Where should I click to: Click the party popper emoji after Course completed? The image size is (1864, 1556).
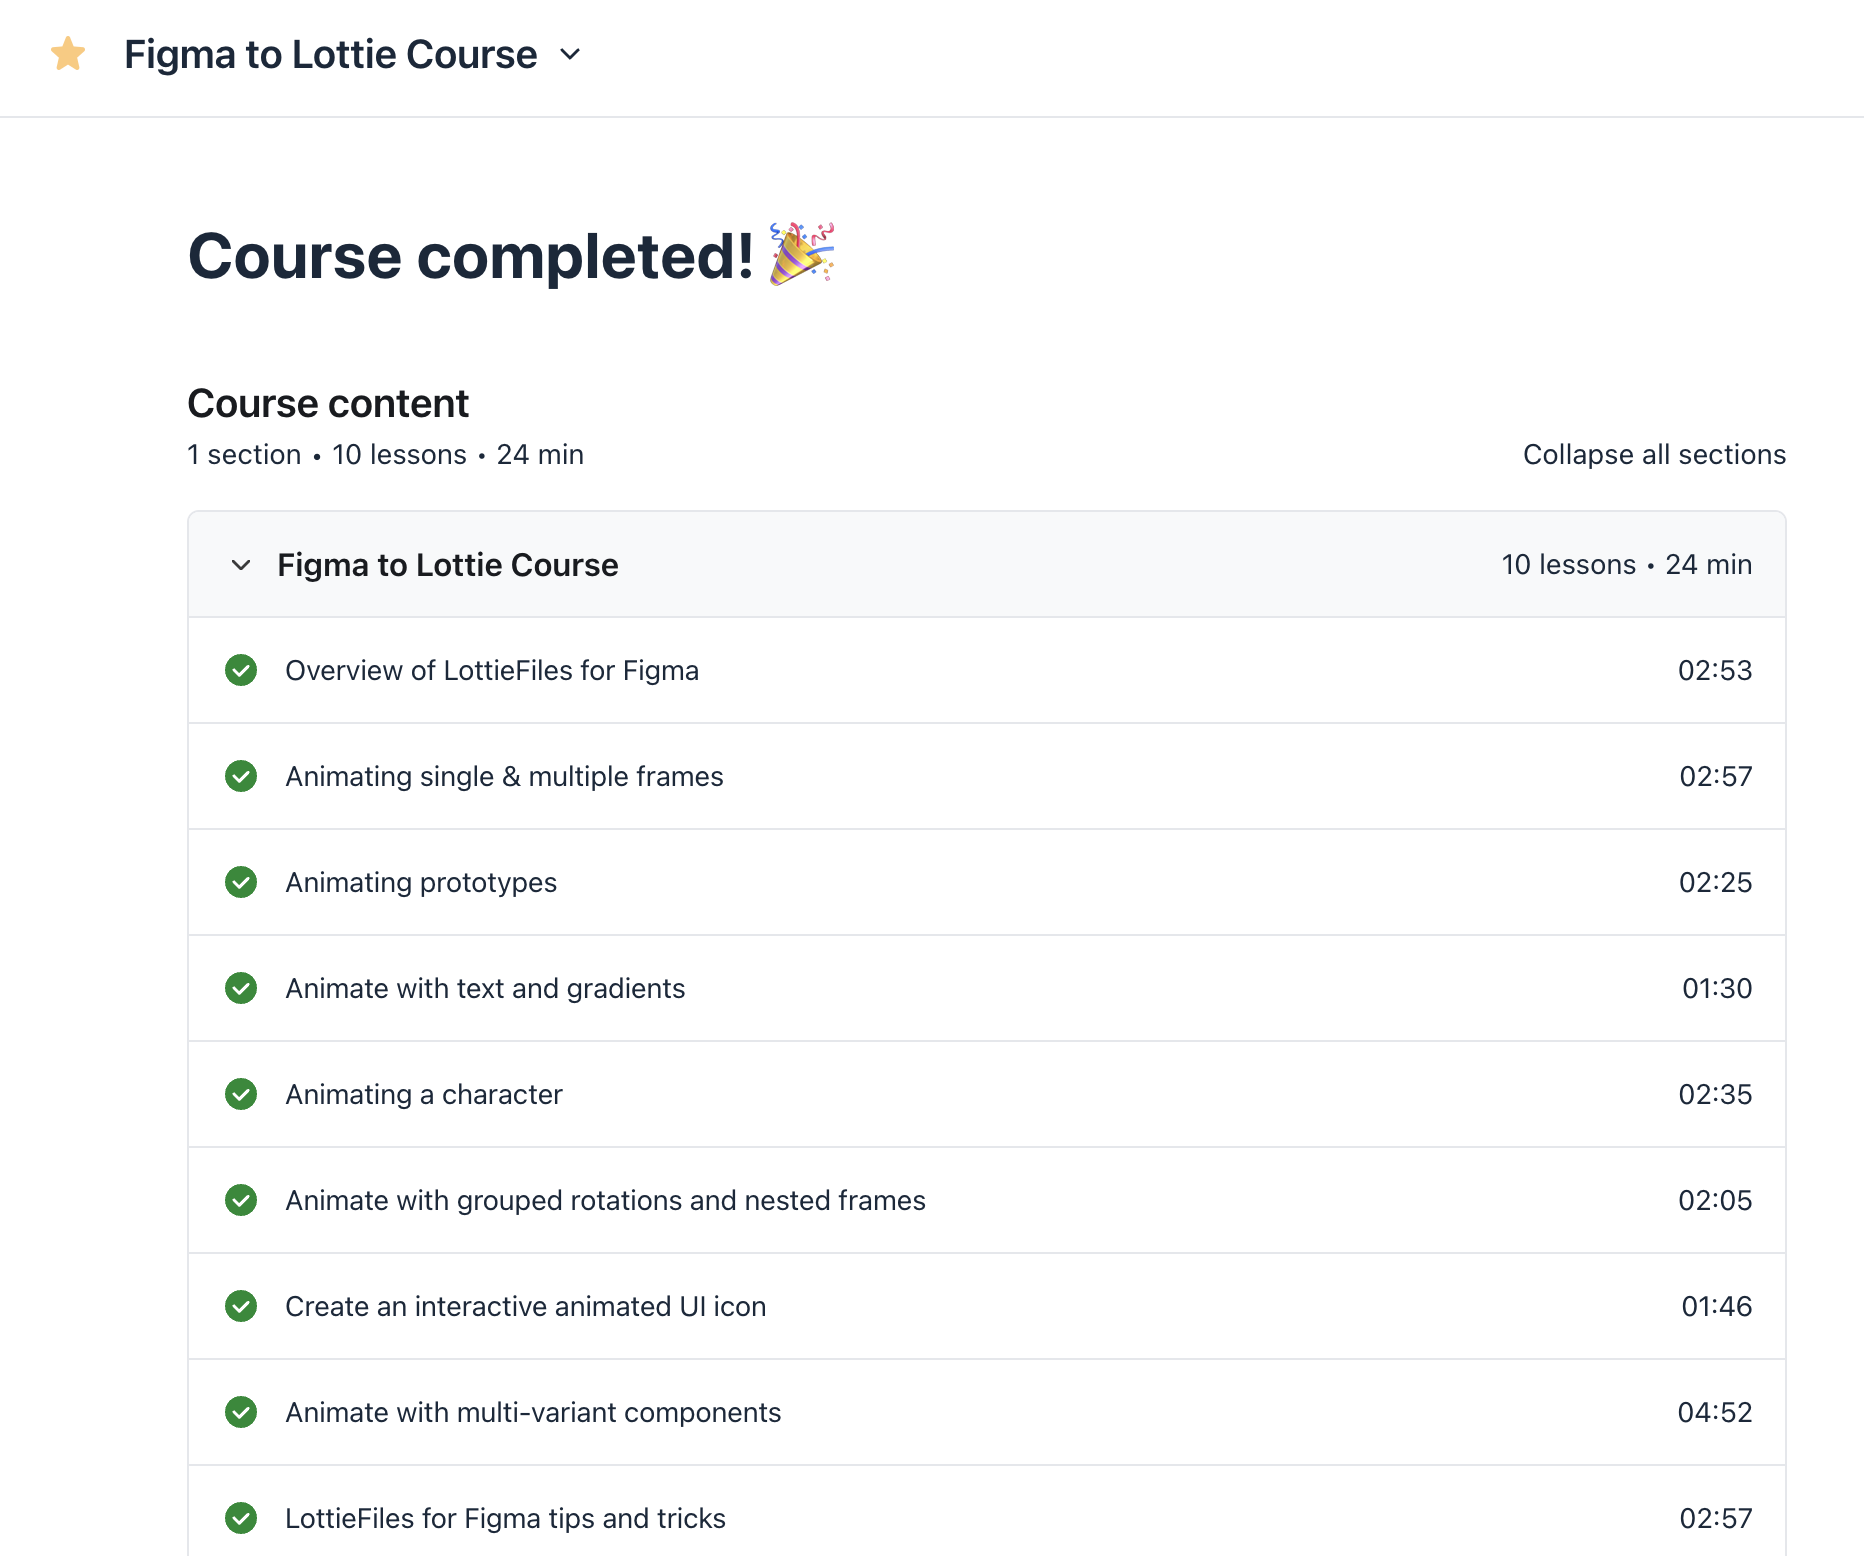[802, 254]
